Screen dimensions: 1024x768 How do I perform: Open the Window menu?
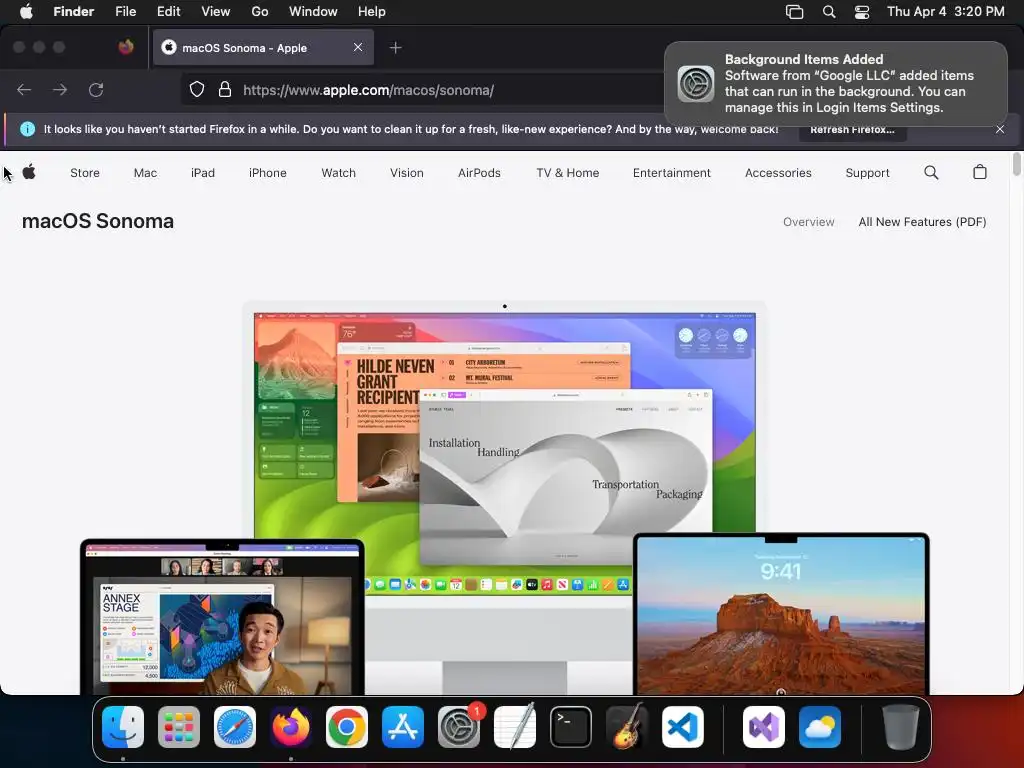pyautogui.click(x=313, y=12)
